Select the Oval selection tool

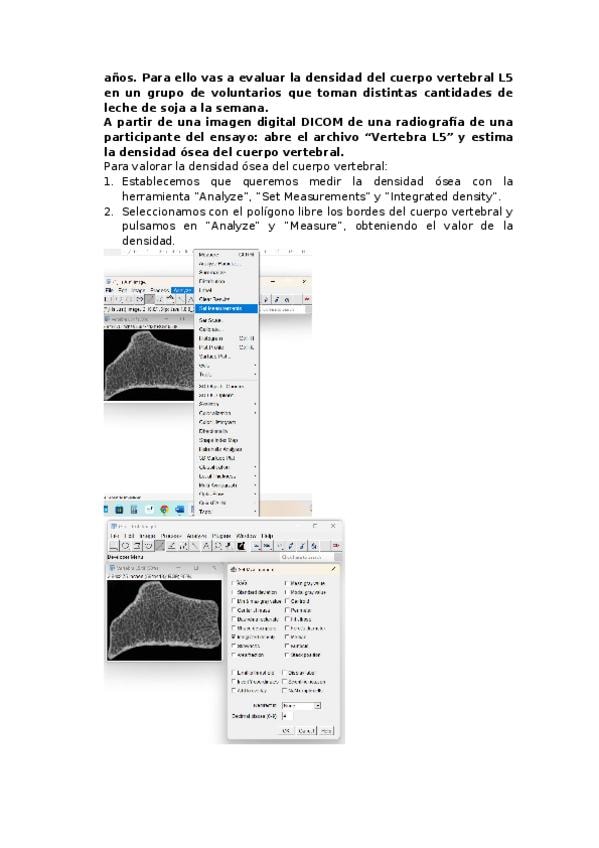(125, 546)
